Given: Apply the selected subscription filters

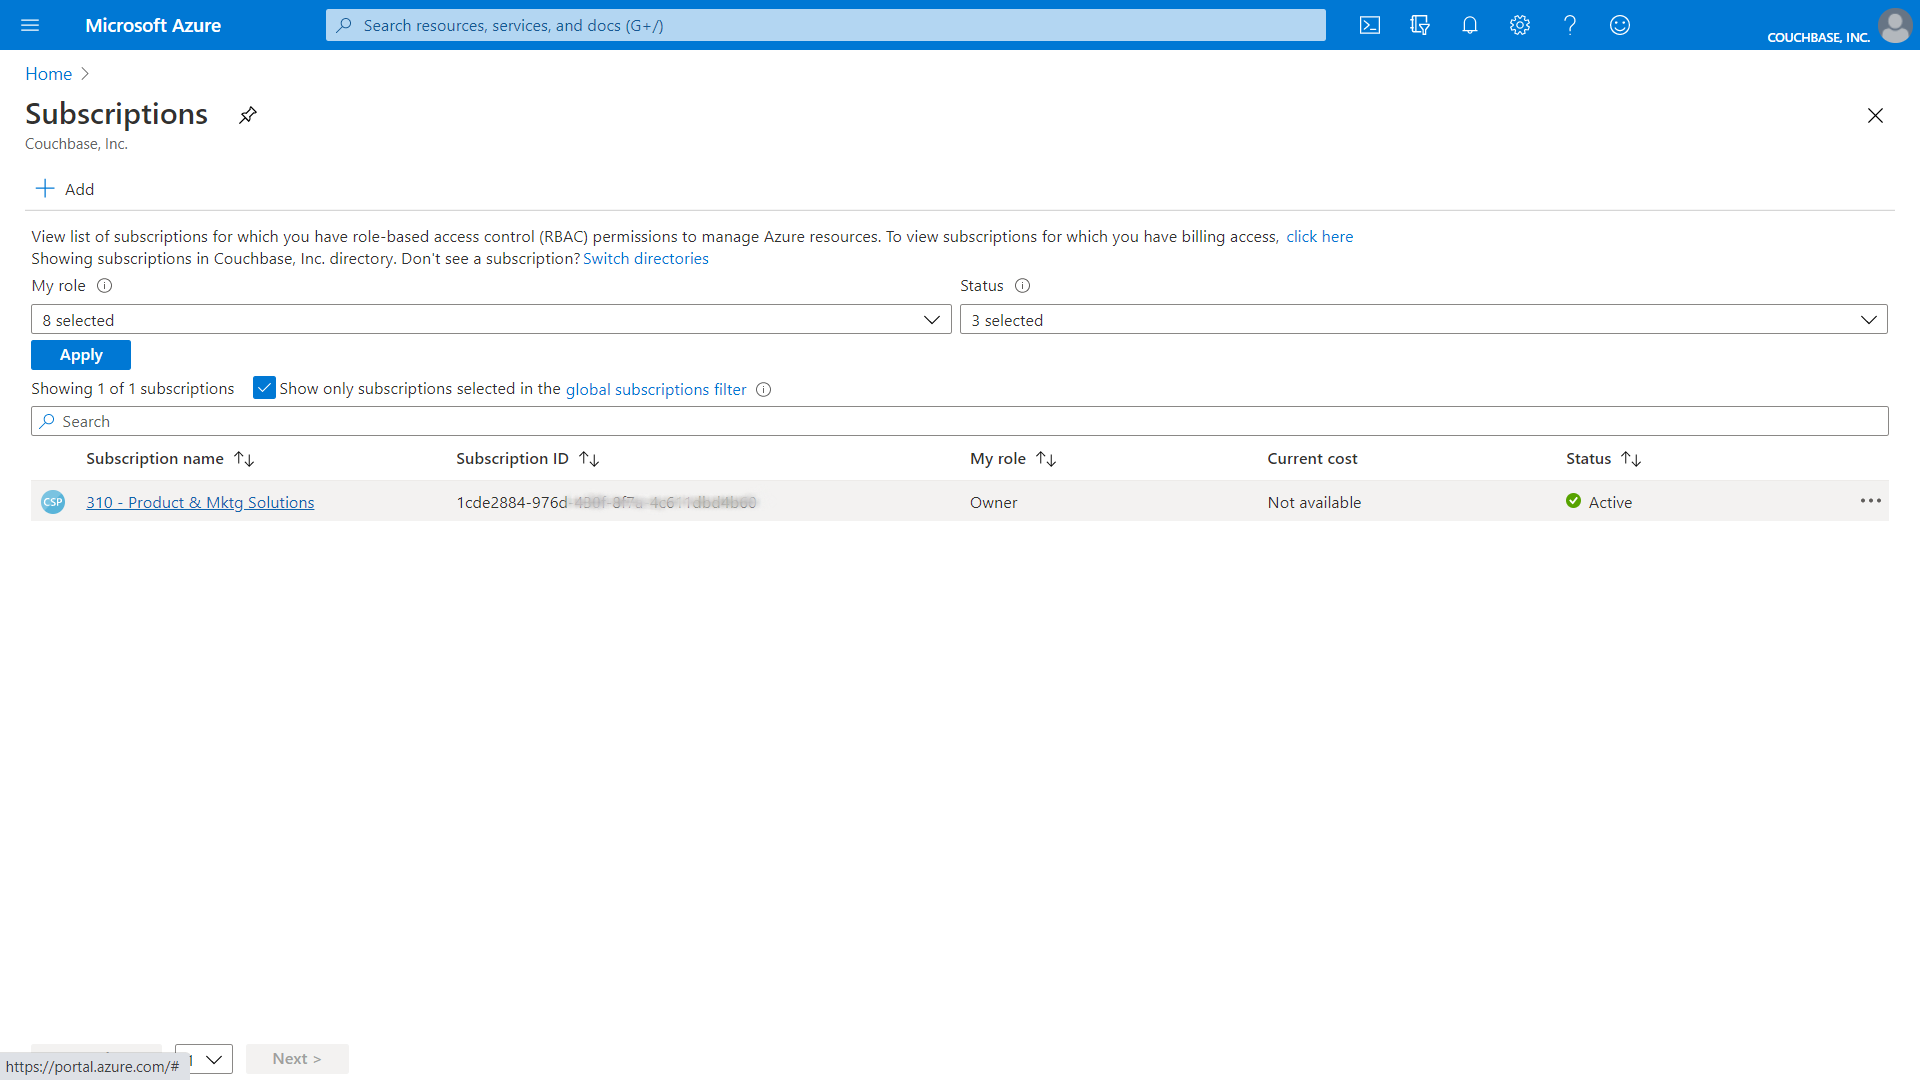Looking at the screenshot, I should point(80,354).
